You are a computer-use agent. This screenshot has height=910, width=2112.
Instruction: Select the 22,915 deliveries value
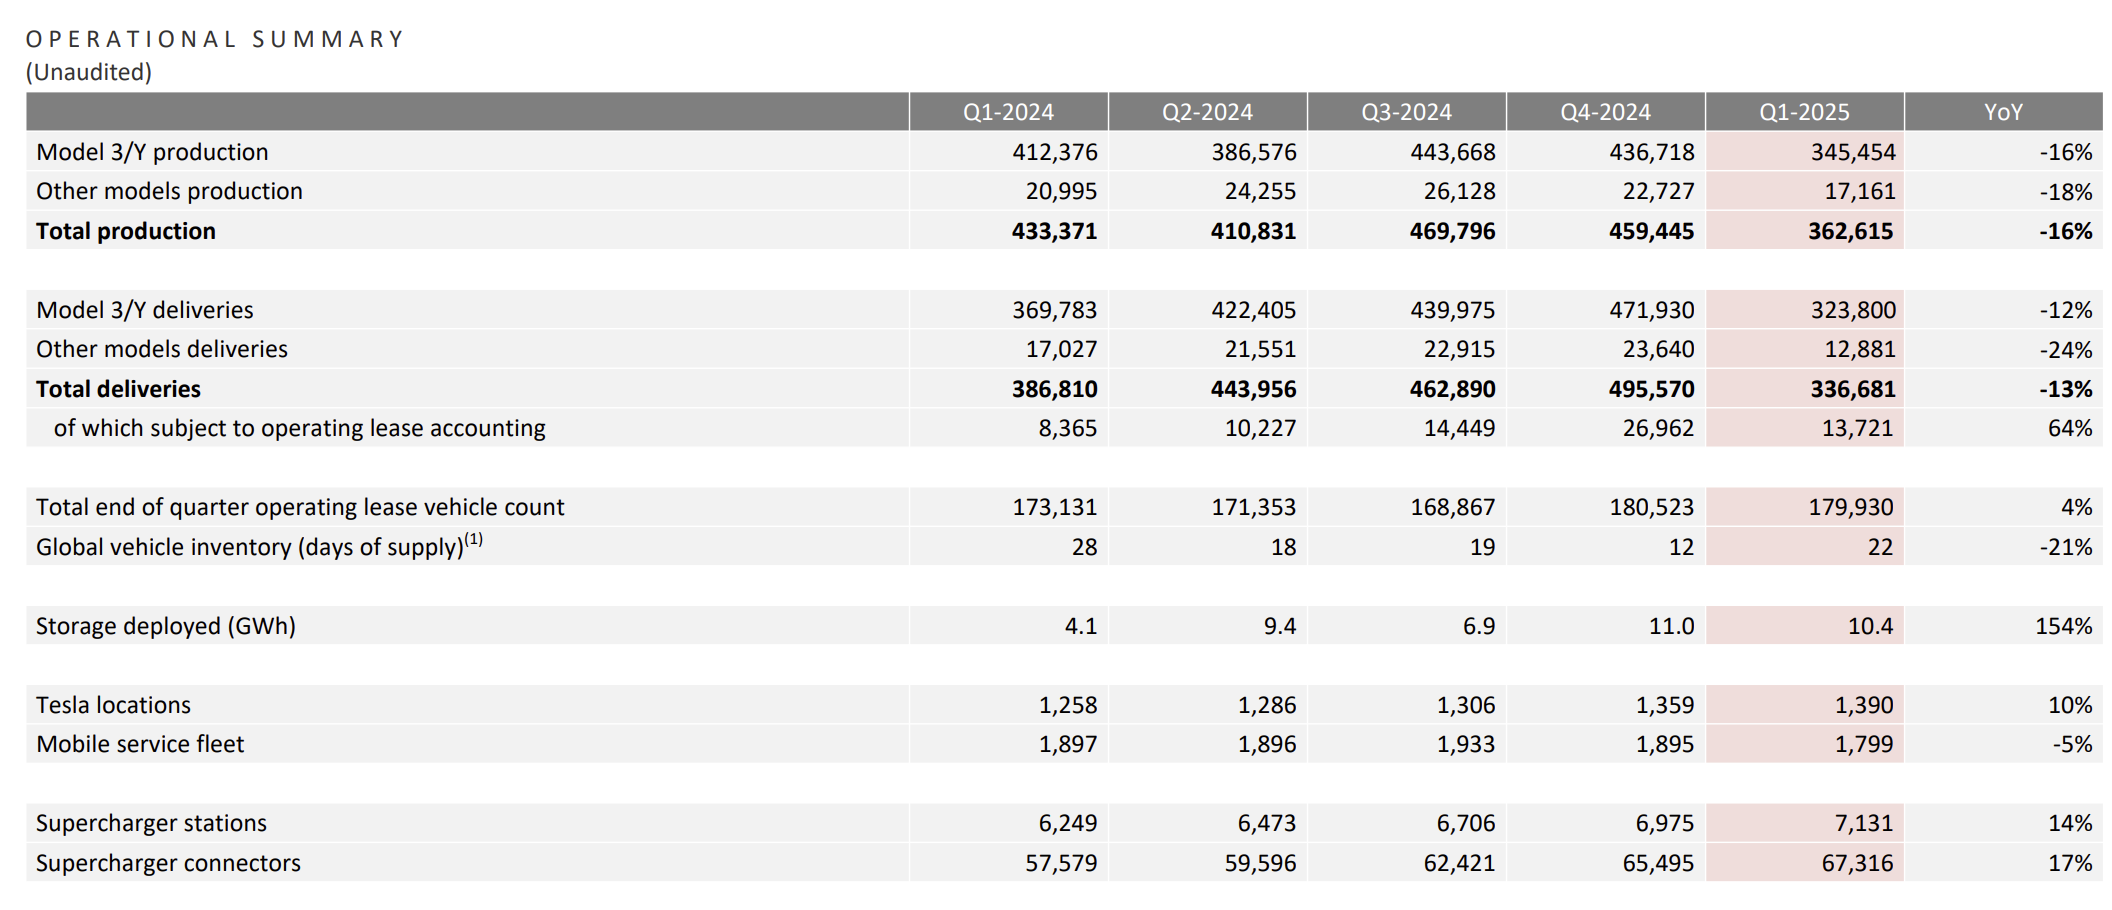(x=1459, y=349)
